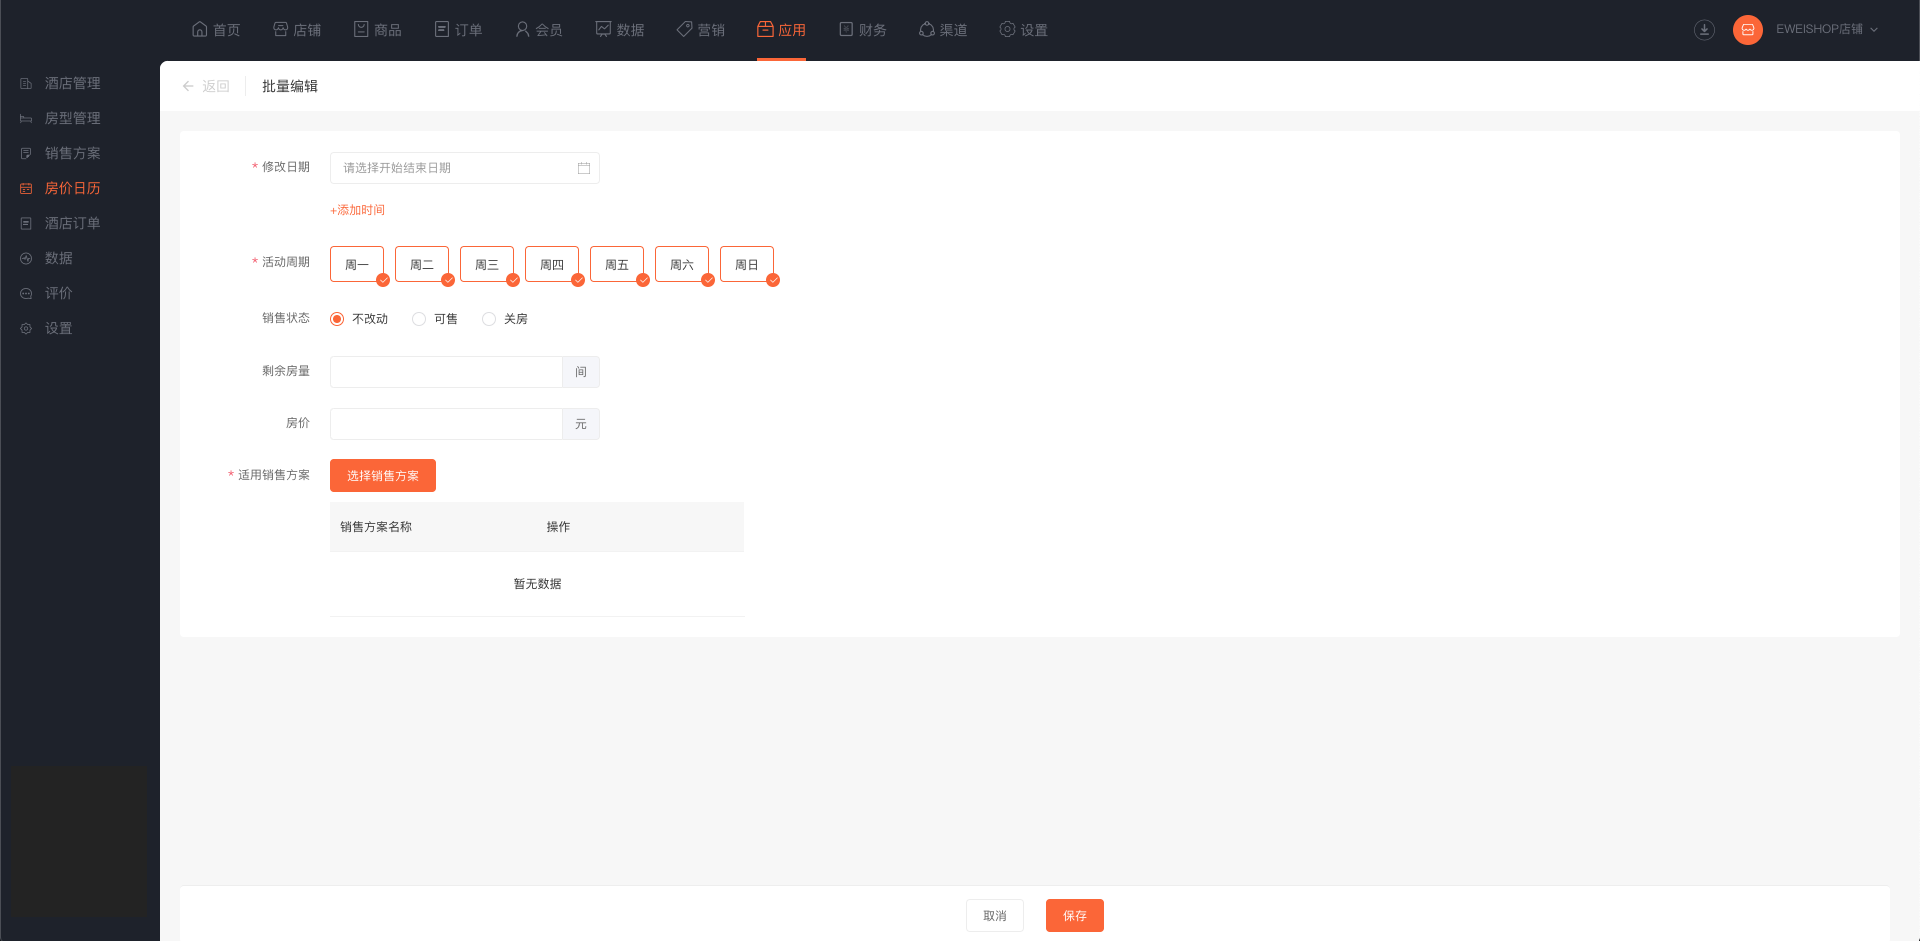Click the 酒店管理 sidebar icon
Viewport: 1920px width, 941px height.
(26, 83)
